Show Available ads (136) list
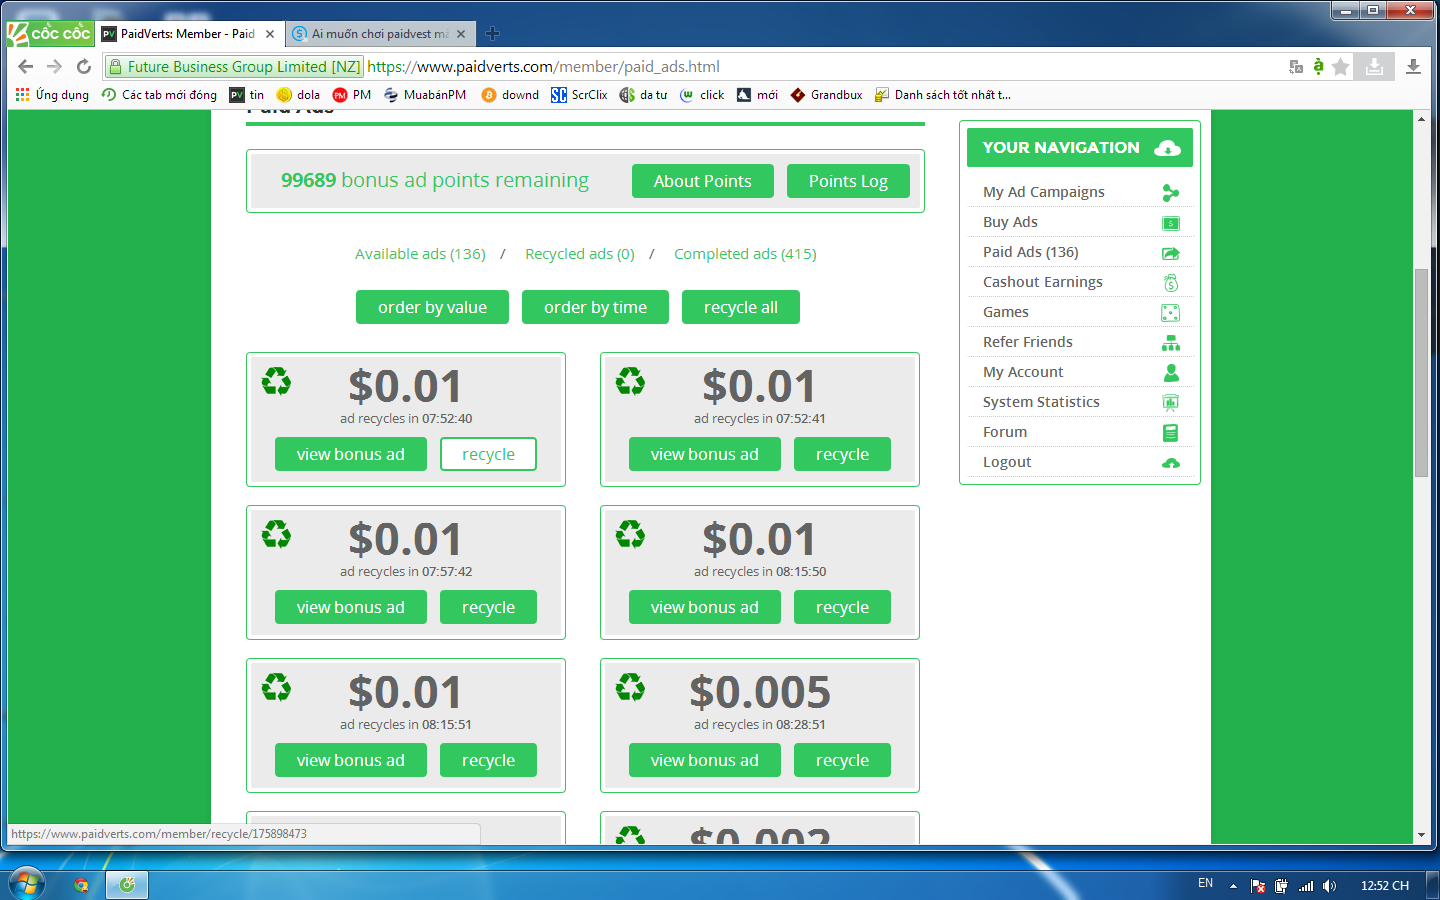This screenshot has height=900, width=1440. click(420, 254)
